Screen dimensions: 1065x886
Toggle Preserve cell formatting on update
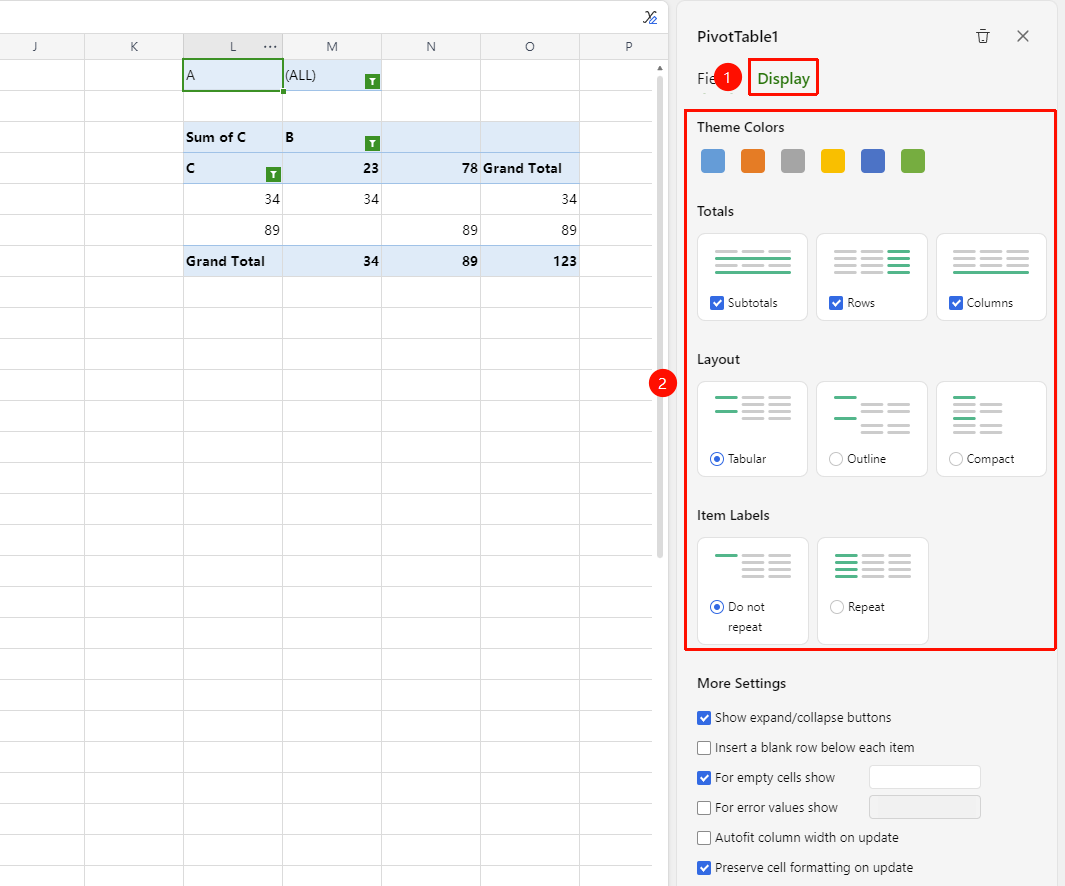(704, 868)
